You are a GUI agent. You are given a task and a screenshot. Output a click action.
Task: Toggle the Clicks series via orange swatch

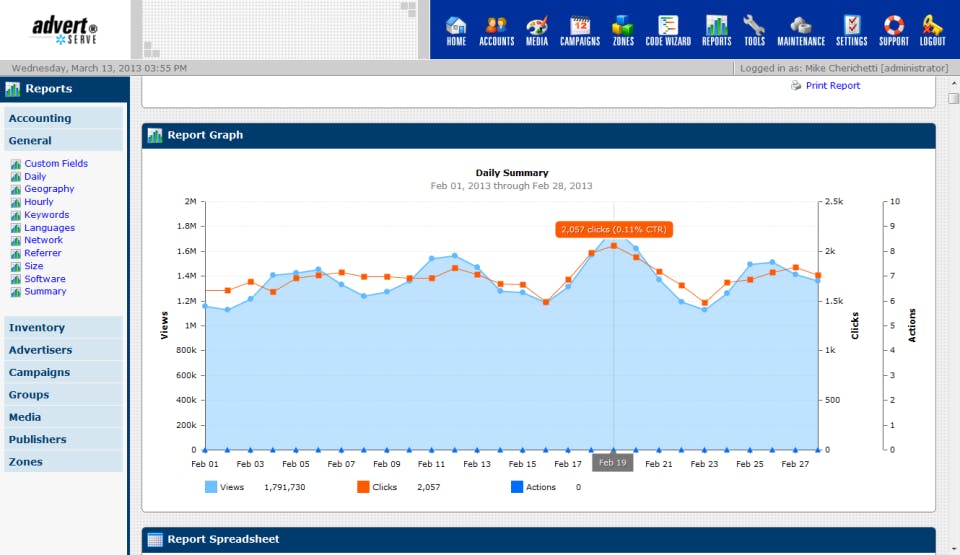[x=363, y=487]
